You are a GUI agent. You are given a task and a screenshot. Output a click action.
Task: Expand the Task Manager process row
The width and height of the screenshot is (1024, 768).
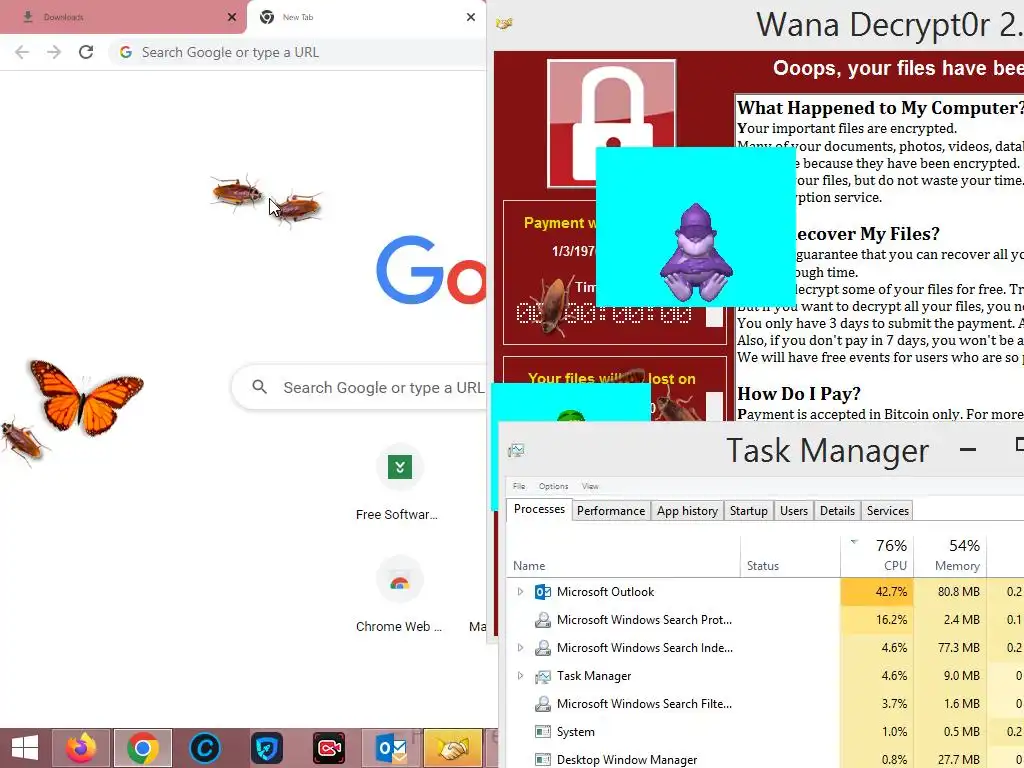tap(520, 676)
